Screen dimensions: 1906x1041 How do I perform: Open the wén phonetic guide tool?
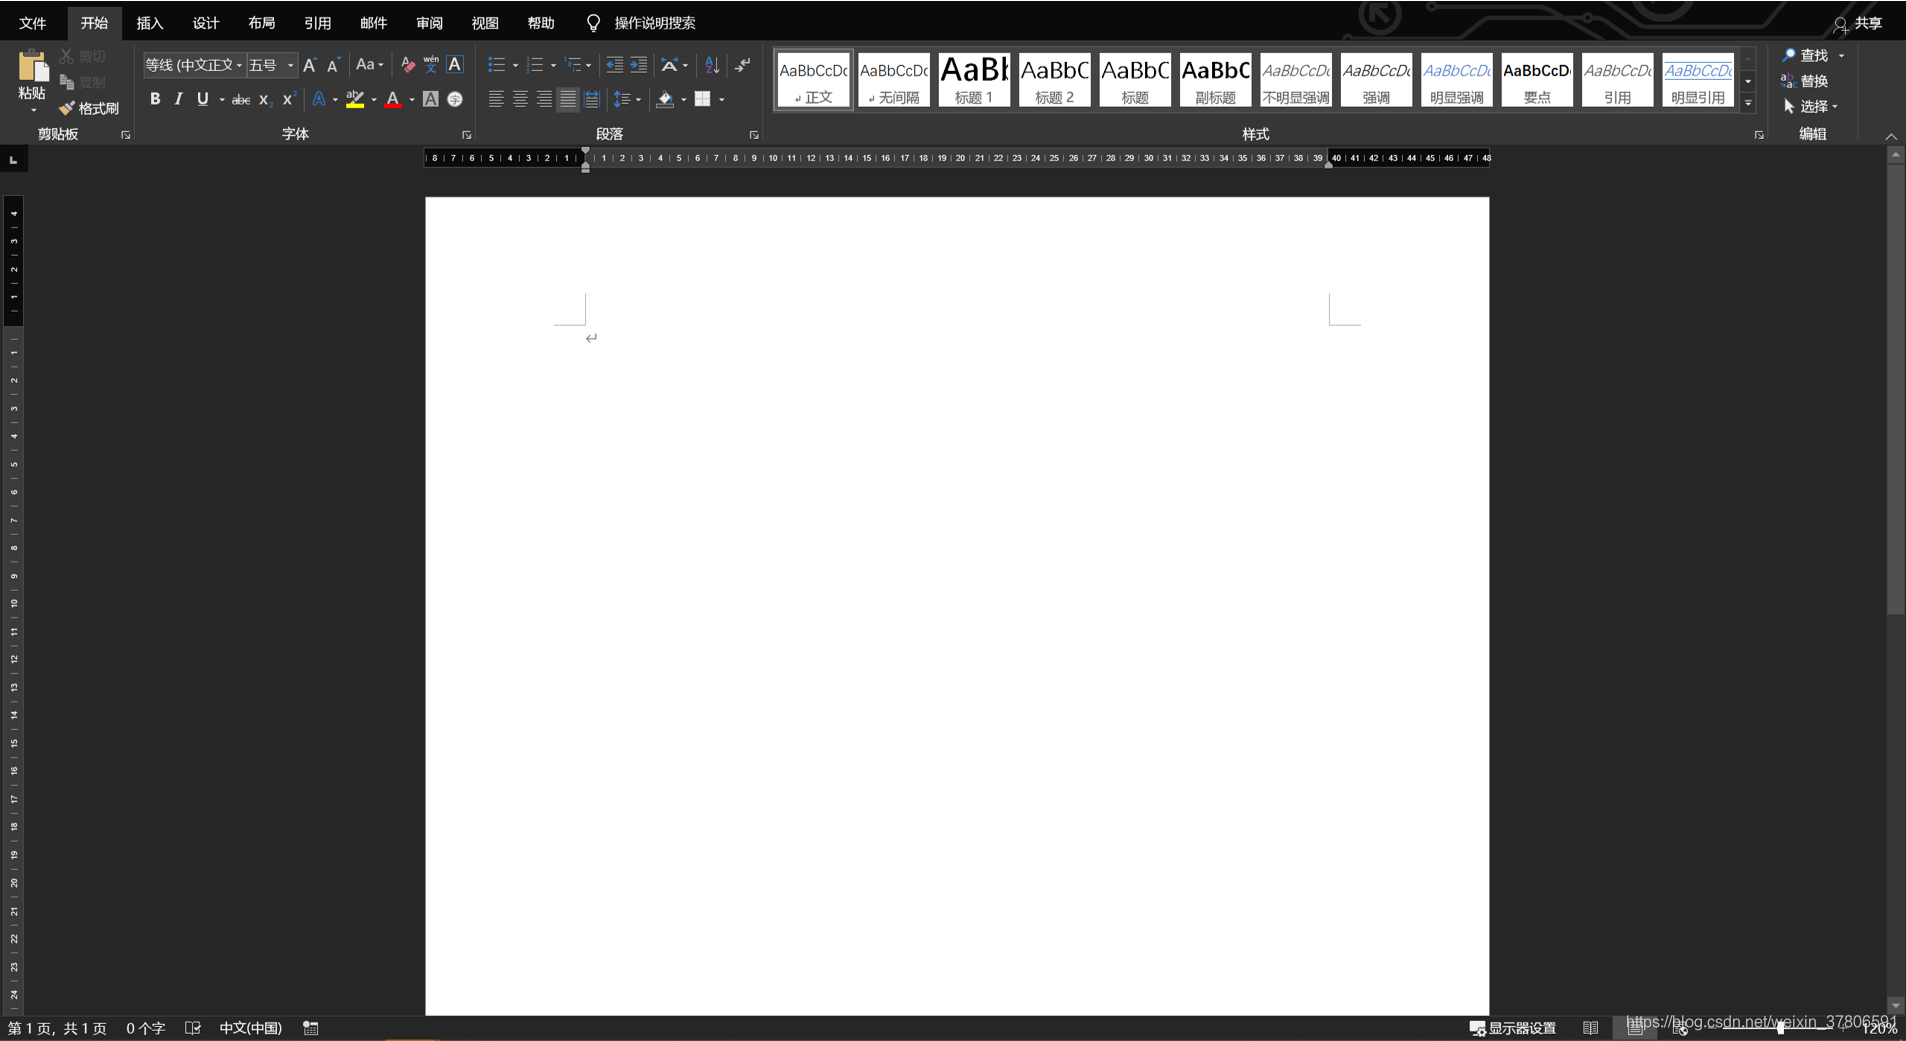click(431, 65)
